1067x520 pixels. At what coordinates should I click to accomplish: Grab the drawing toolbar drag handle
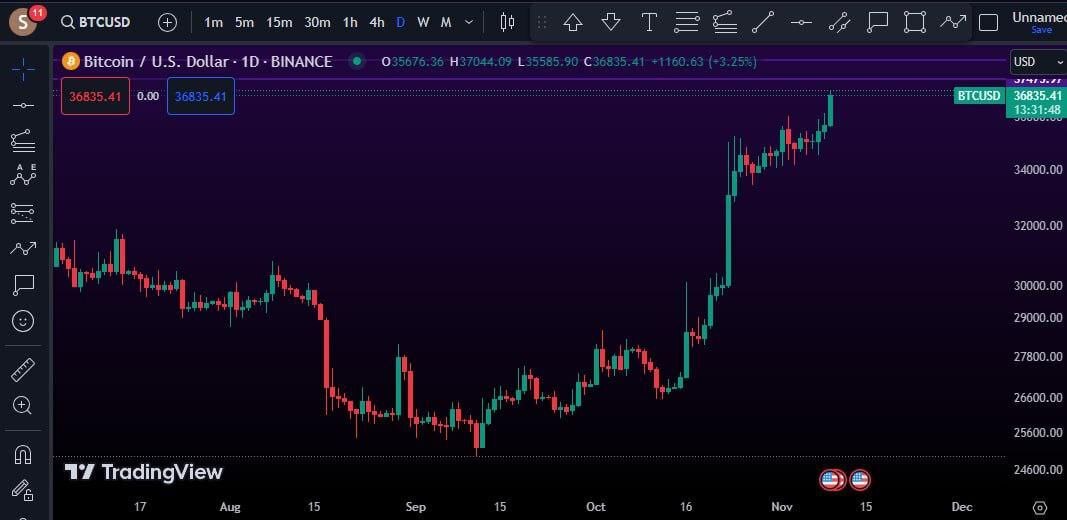click(542, 22)
